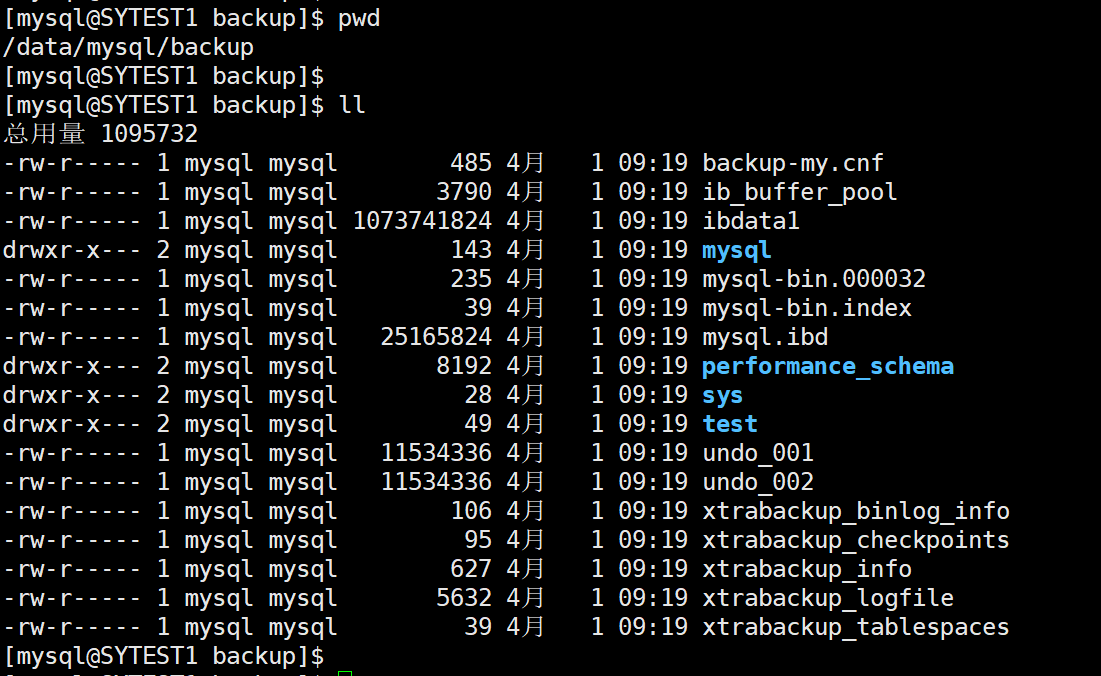Select the 09:19 time on the sys row
This screenshot has height=676, width=1101.
pyautogui.click(x=653, y=395)
